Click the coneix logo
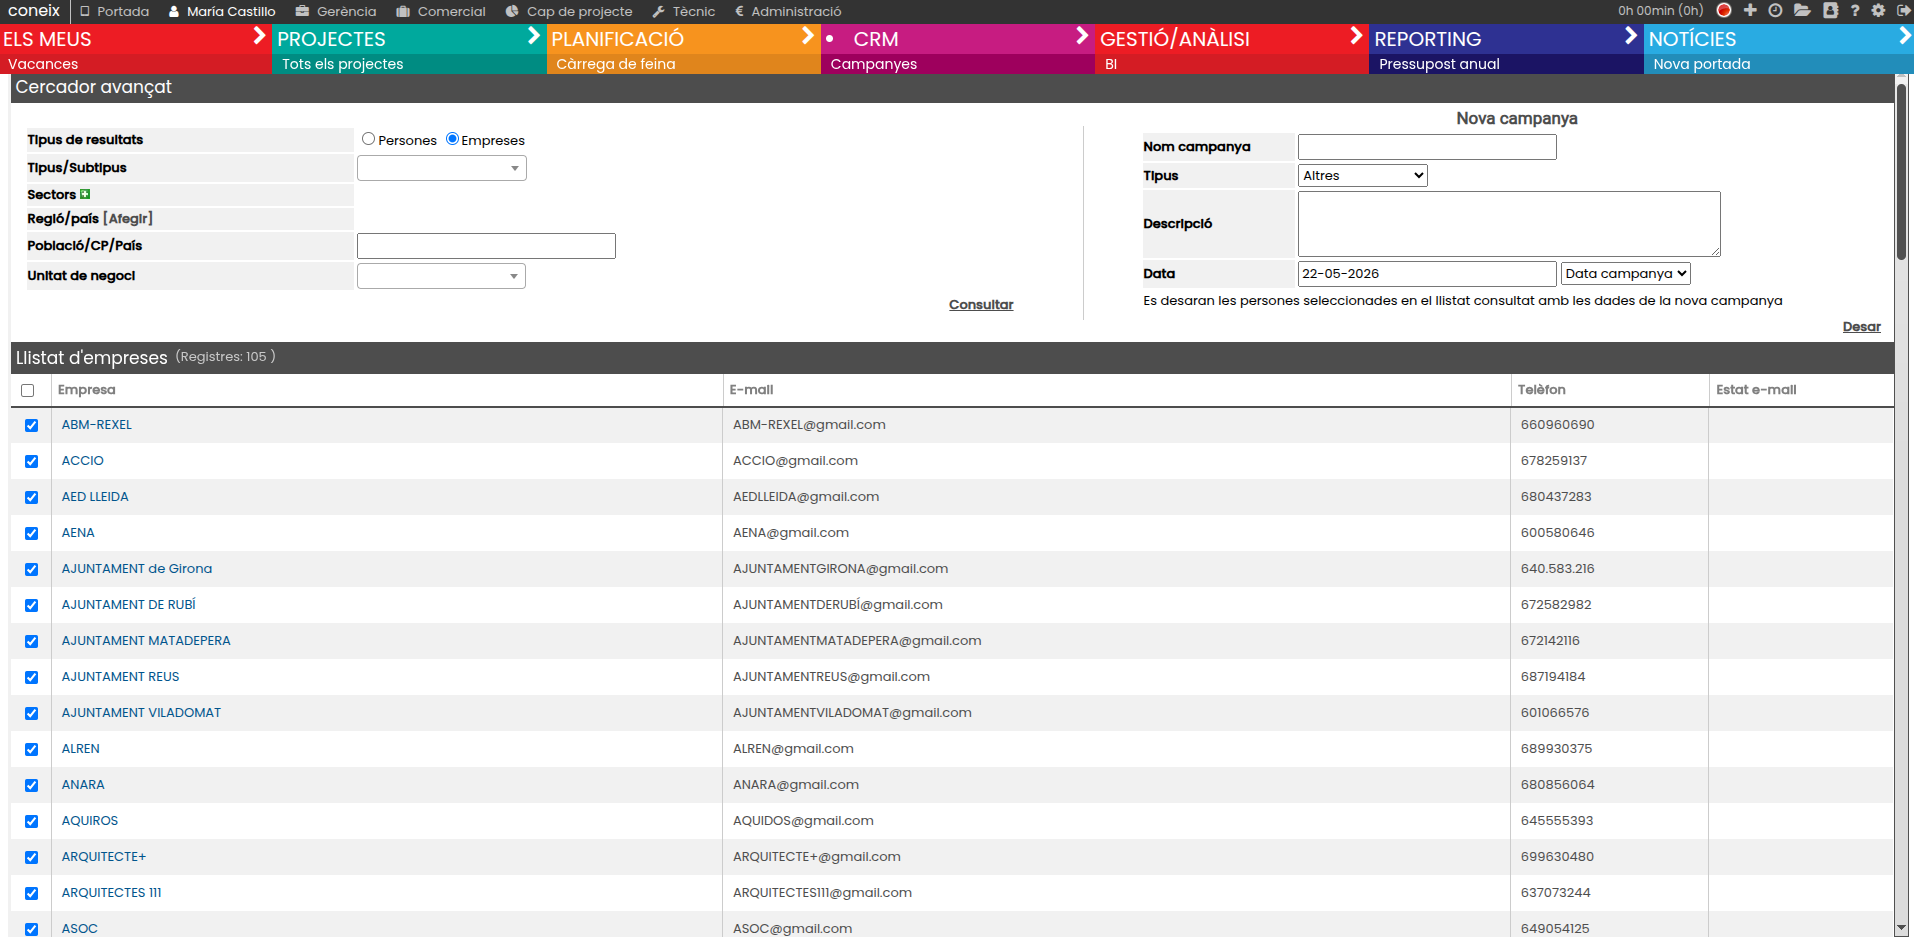Viewport: 1914px width, 937px height. (34, 11)
